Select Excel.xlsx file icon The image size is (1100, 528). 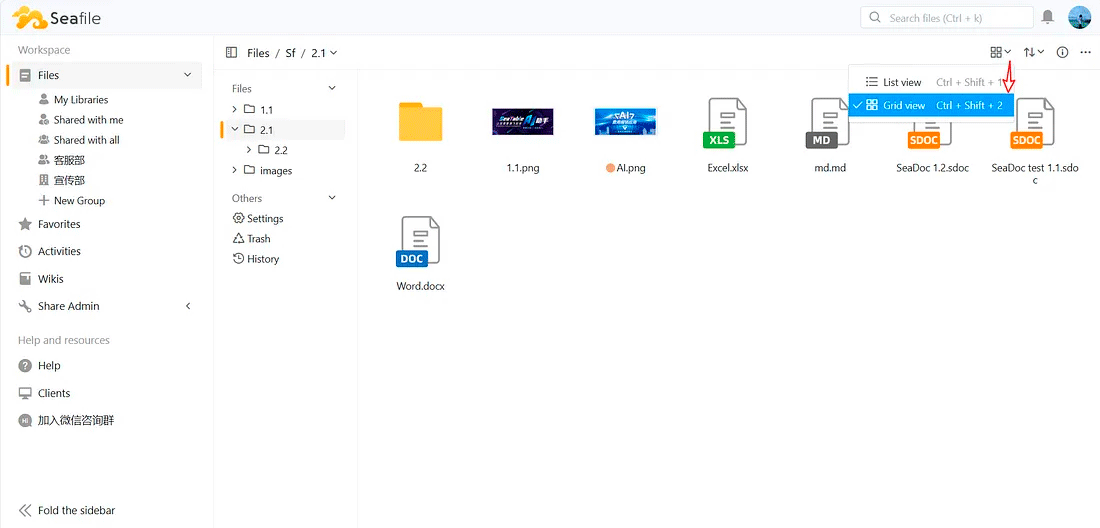(x=726, y=123)
